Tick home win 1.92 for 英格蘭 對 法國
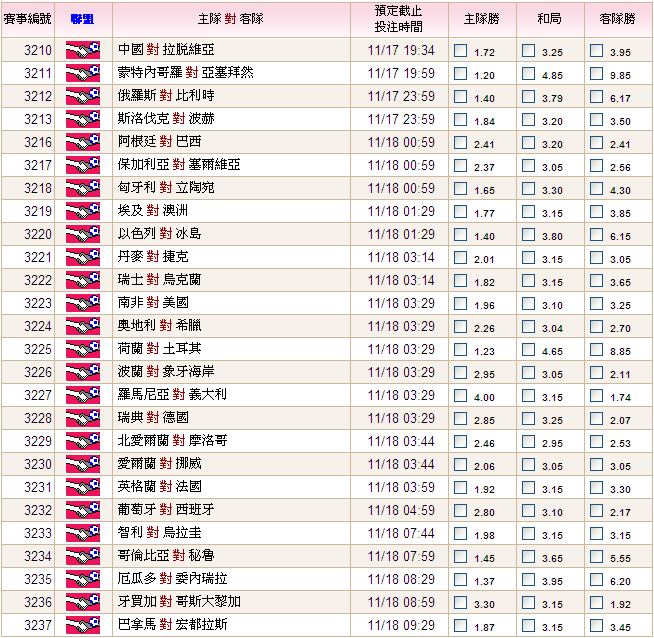The width and height of the screenshot is (654, 638). click(x=460, y=487)
